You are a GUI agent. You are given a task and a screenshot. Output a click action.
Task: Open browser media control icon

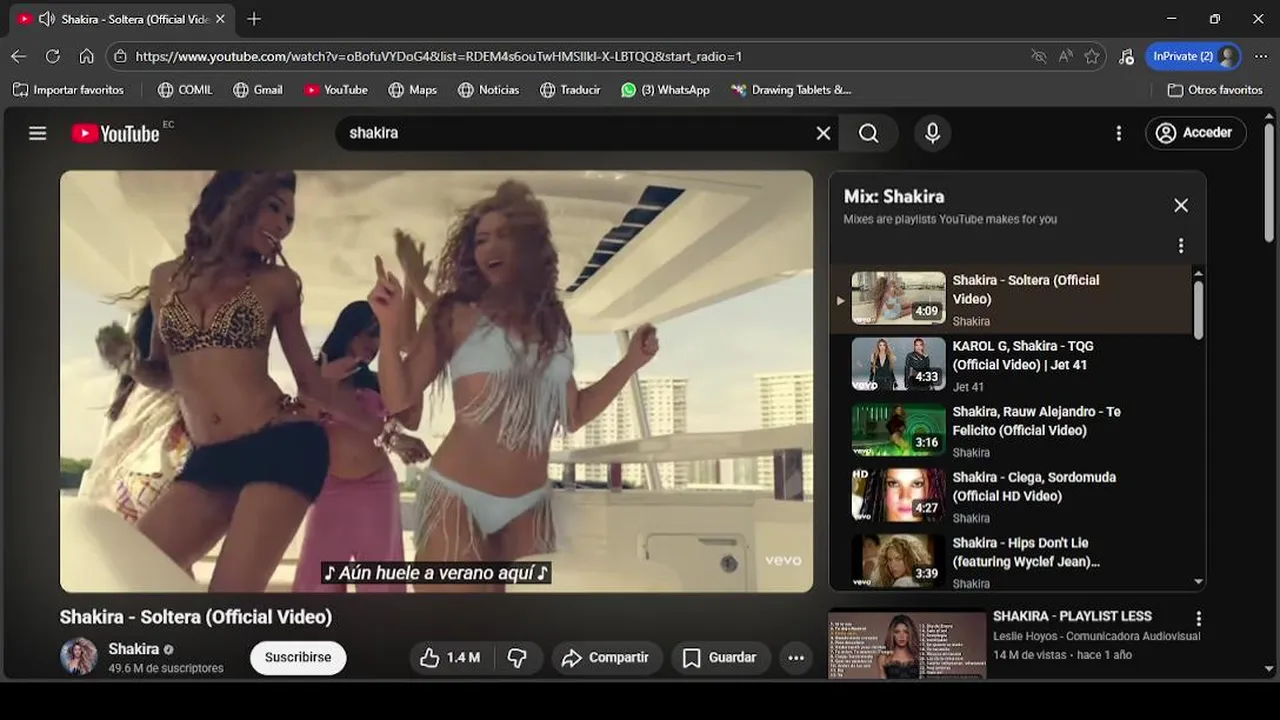tap(1127, 57)
